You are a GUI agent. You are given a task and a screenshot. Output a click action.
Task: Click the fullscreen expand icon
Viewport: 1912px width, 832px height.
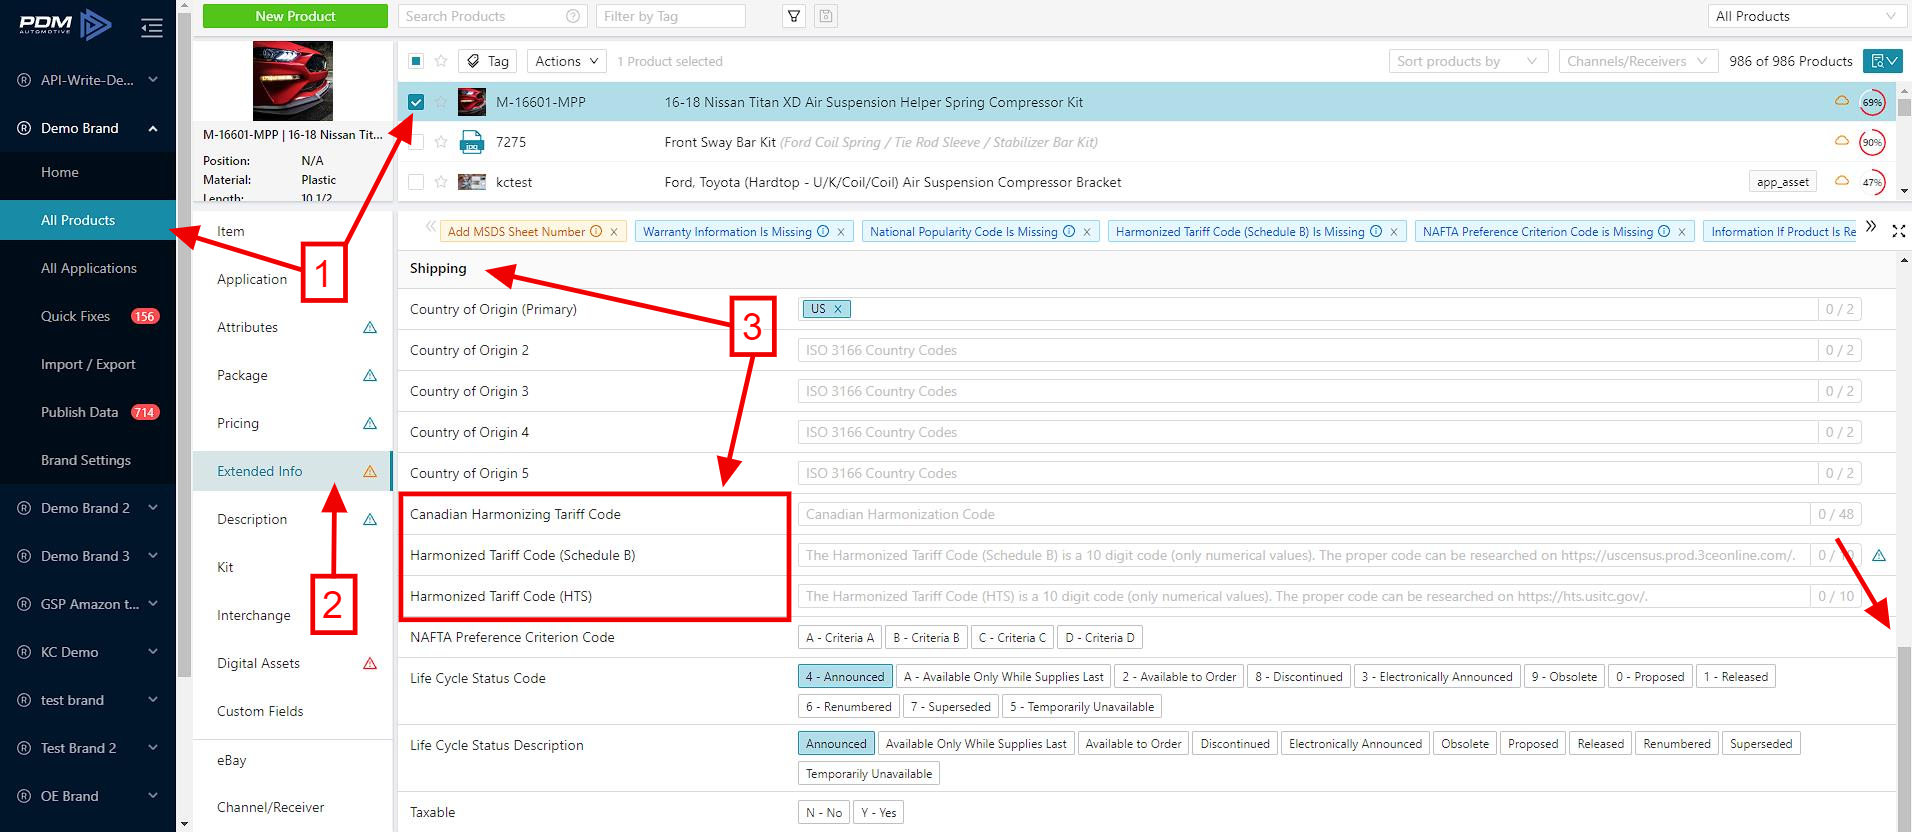click(1898, 231)
